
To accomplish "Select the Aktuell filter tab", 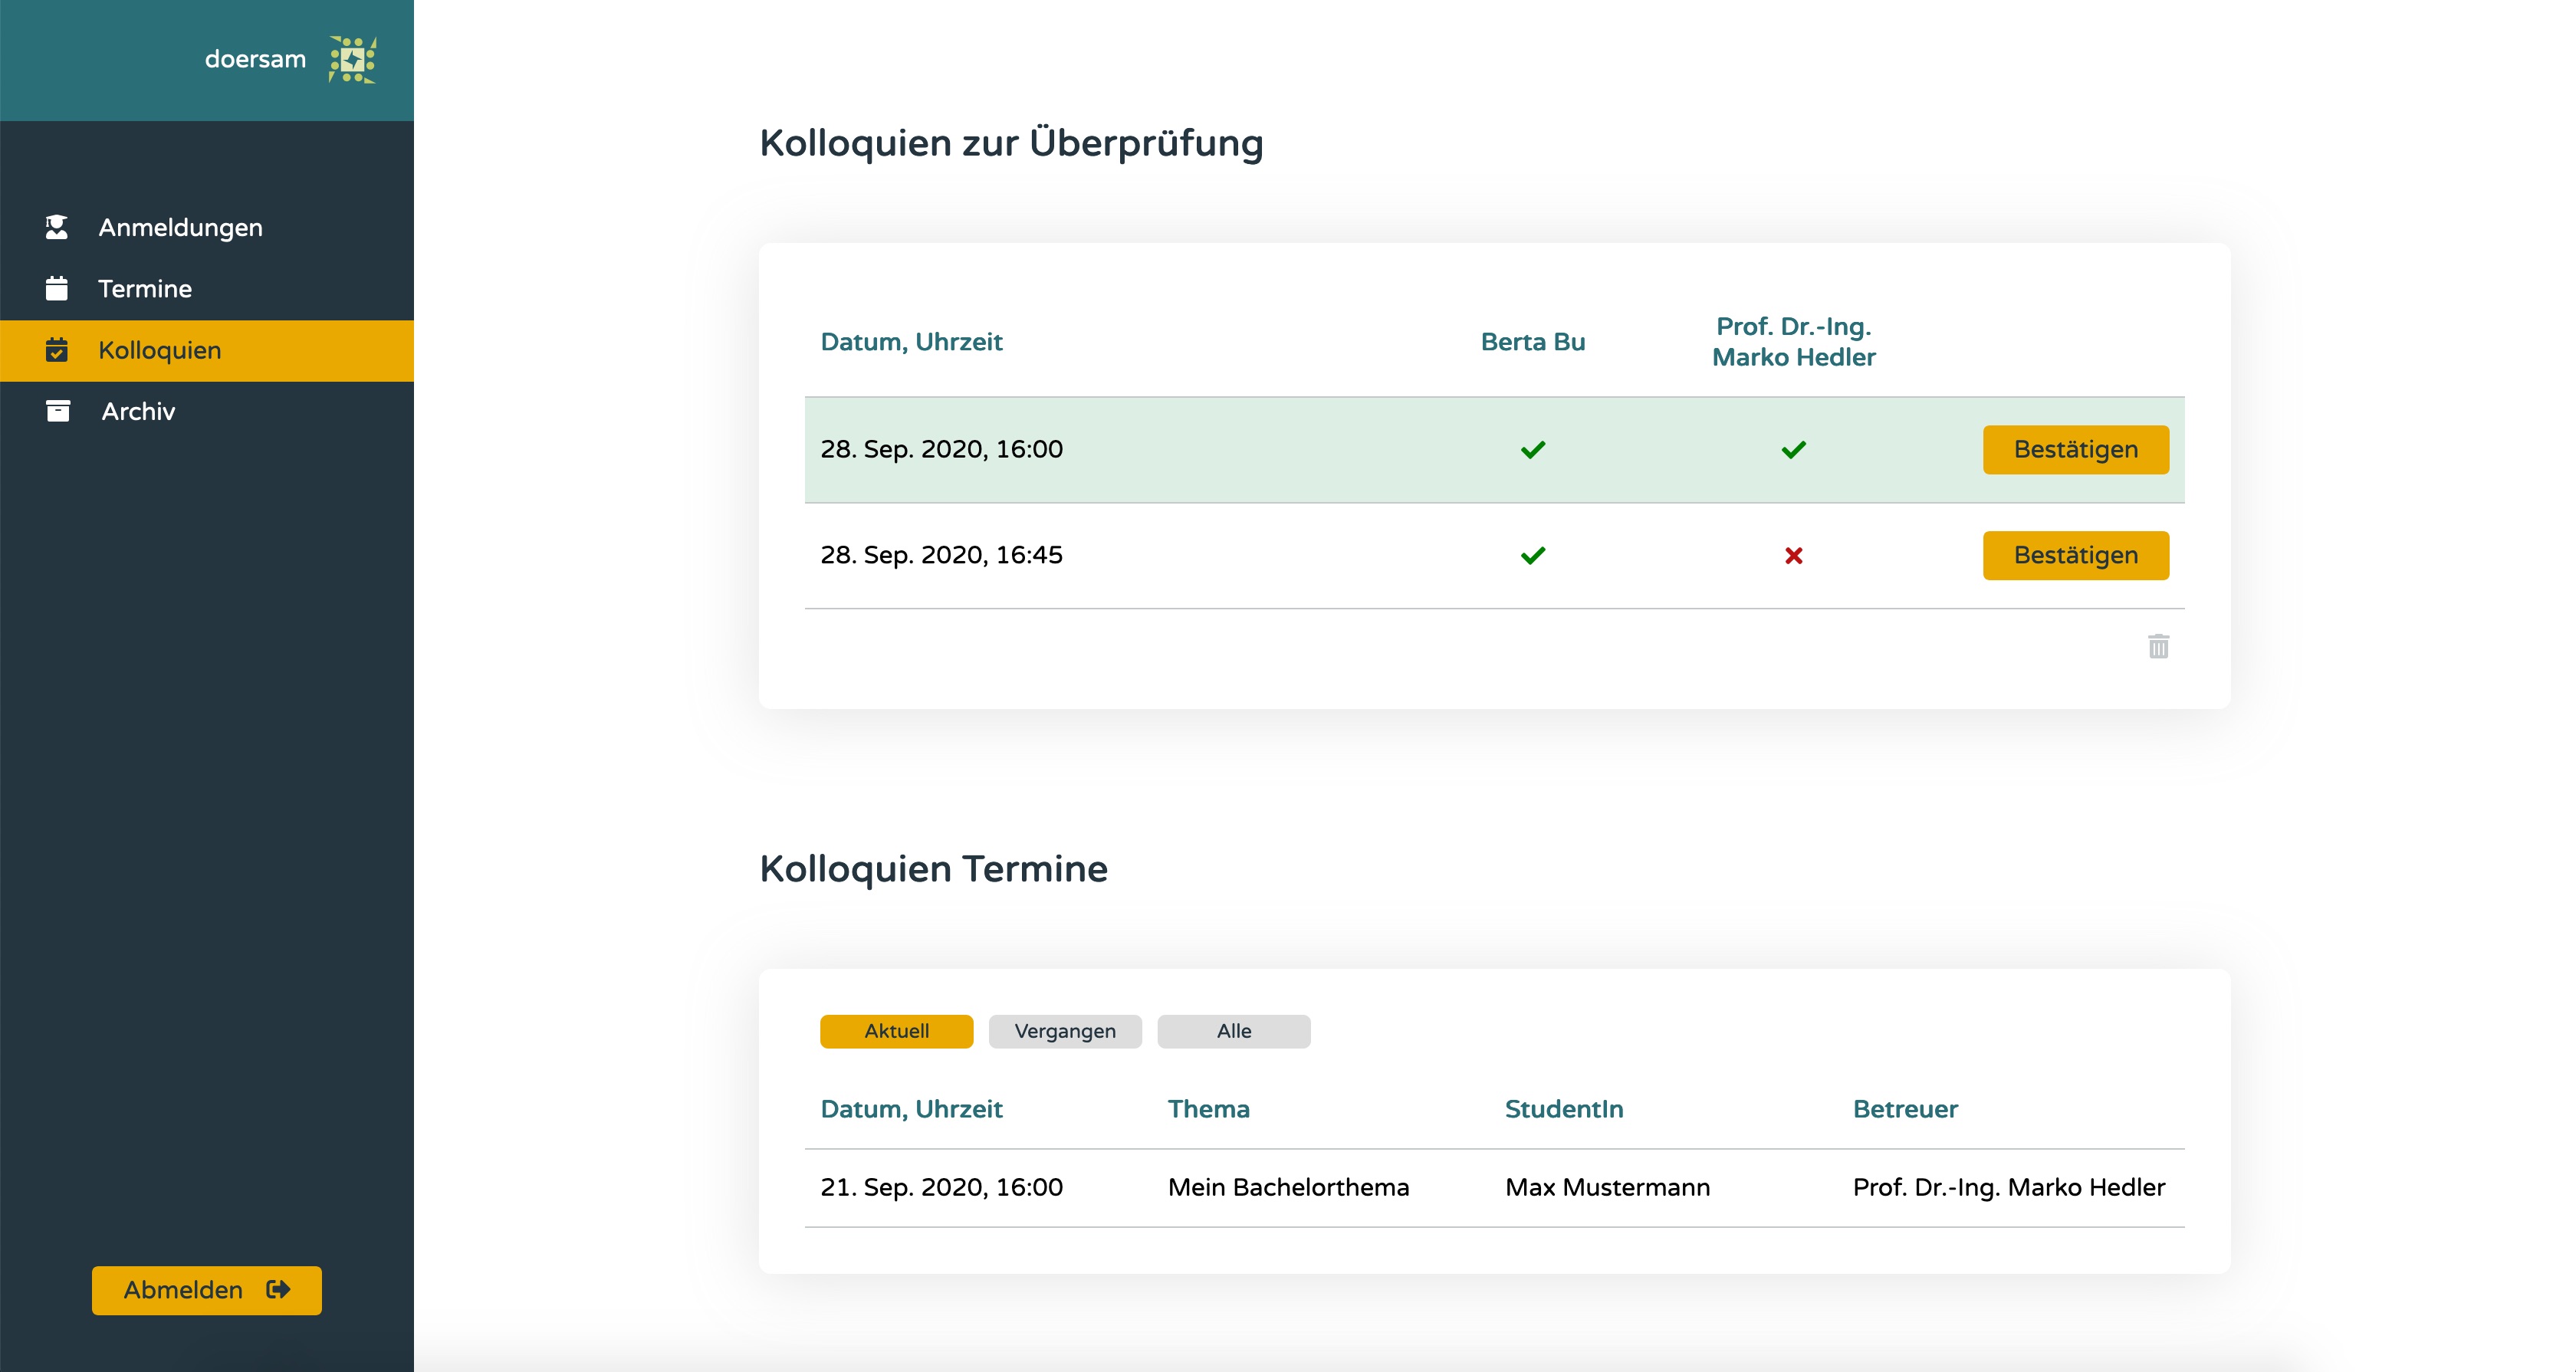I will pos(896,1031).
